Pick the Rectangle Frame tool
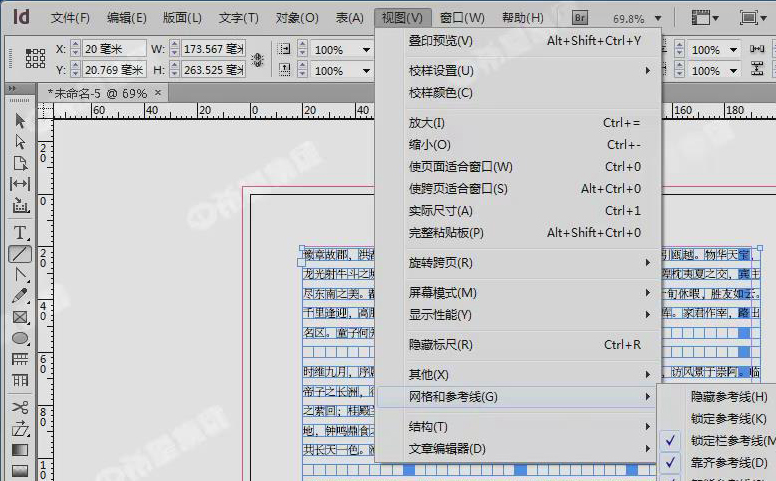The image size is (776, 481). click(x=20, y=318)
